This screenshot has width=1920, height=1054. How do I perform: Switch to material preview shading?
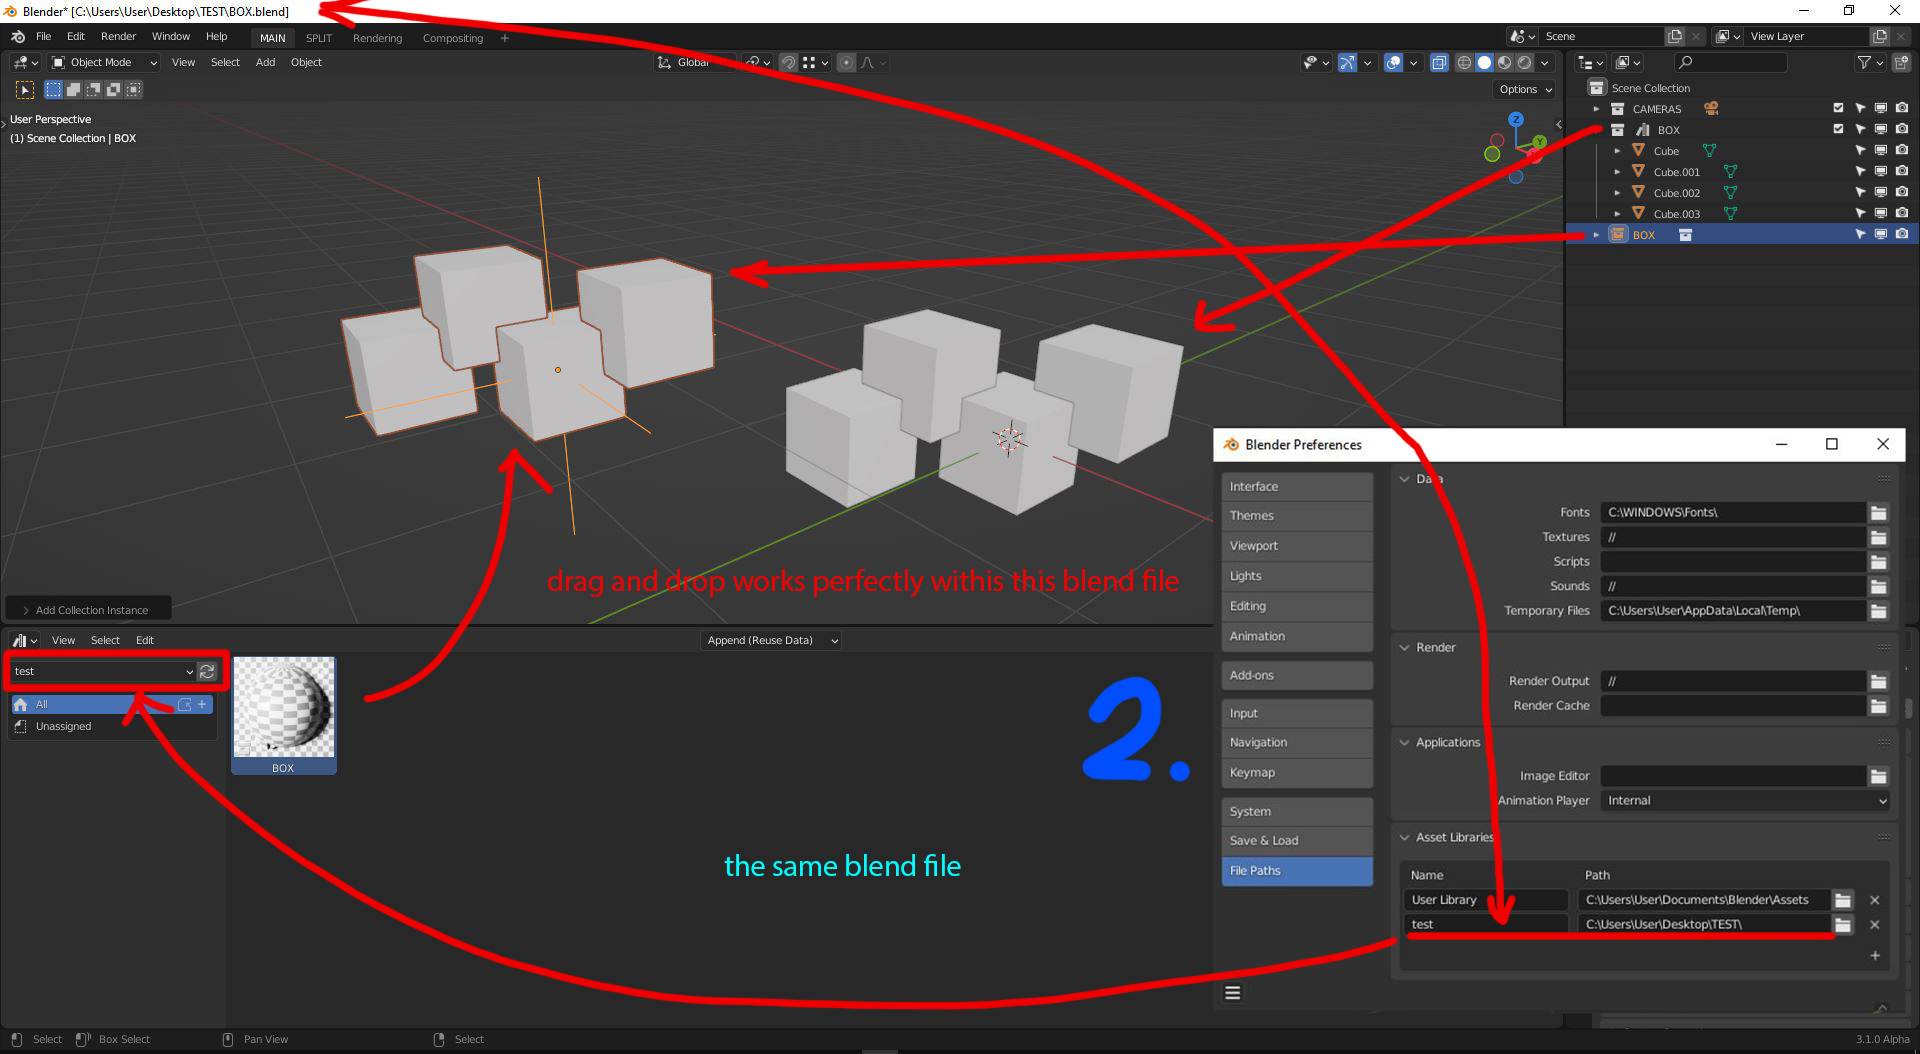tap(1504, 63)
